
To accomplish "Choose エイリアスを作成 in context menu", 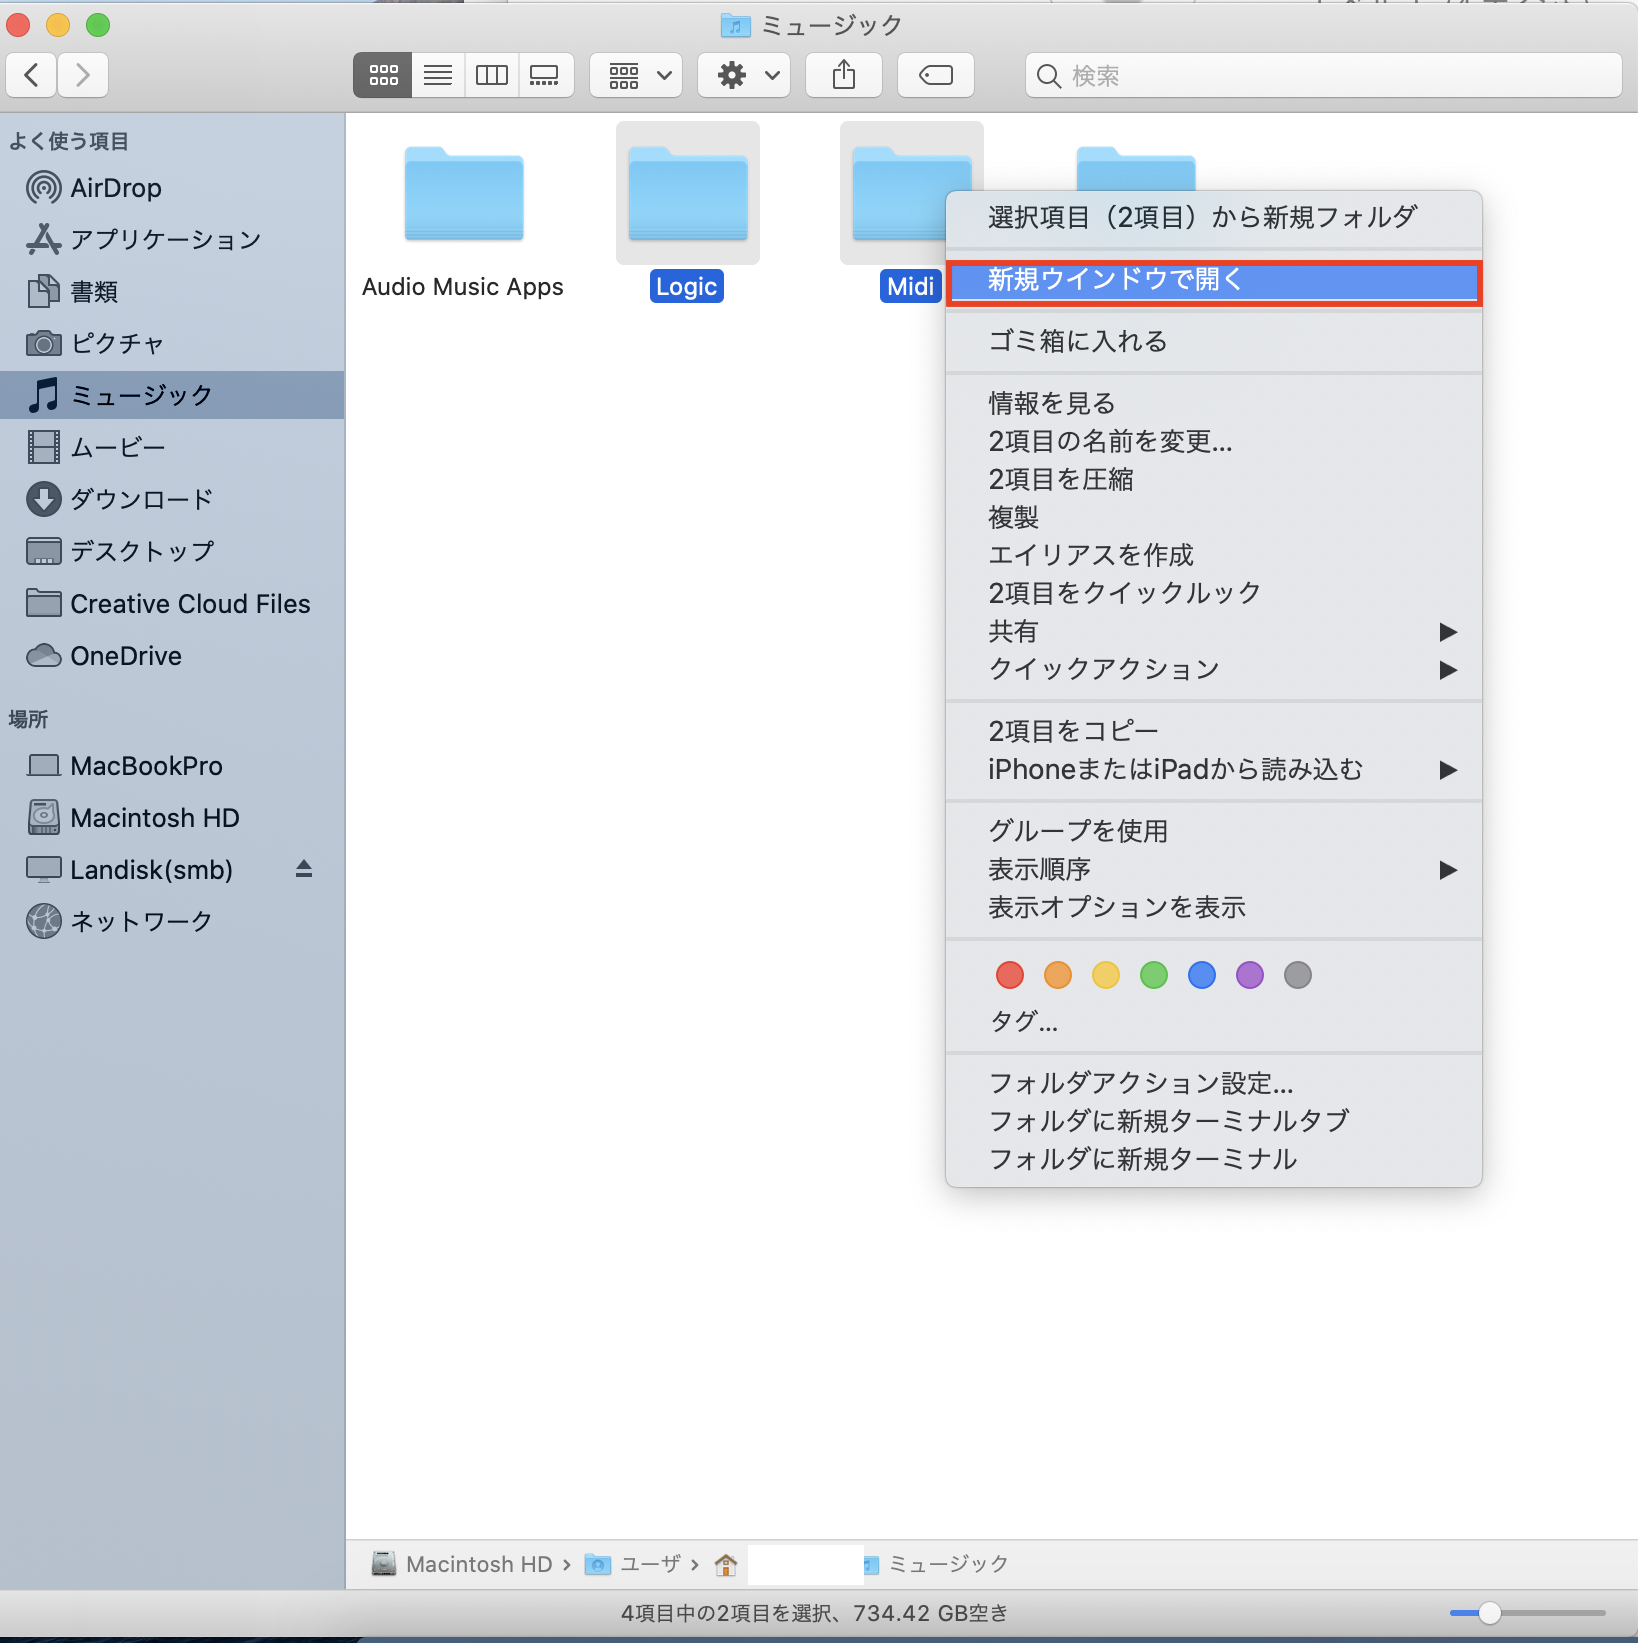I will 1214,556.
